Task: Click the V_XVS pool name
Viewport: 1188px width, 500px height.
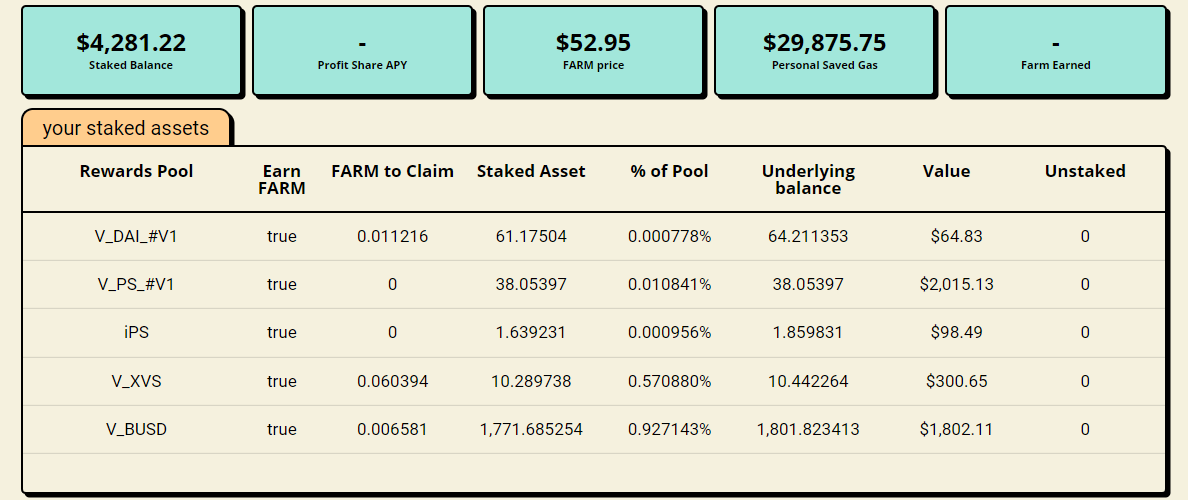Action: pos(136,381)
